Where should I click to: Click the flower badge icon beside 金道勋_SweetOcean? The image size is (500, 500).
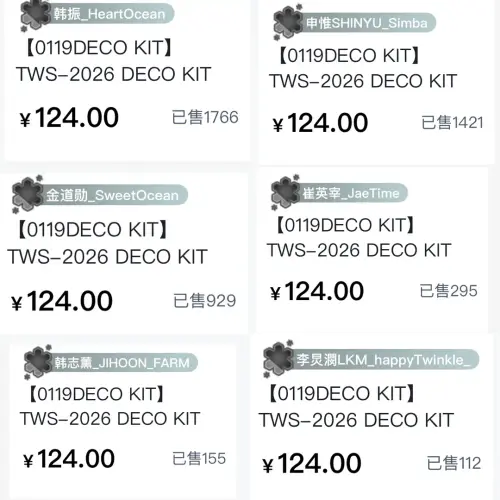pos(27,194)
